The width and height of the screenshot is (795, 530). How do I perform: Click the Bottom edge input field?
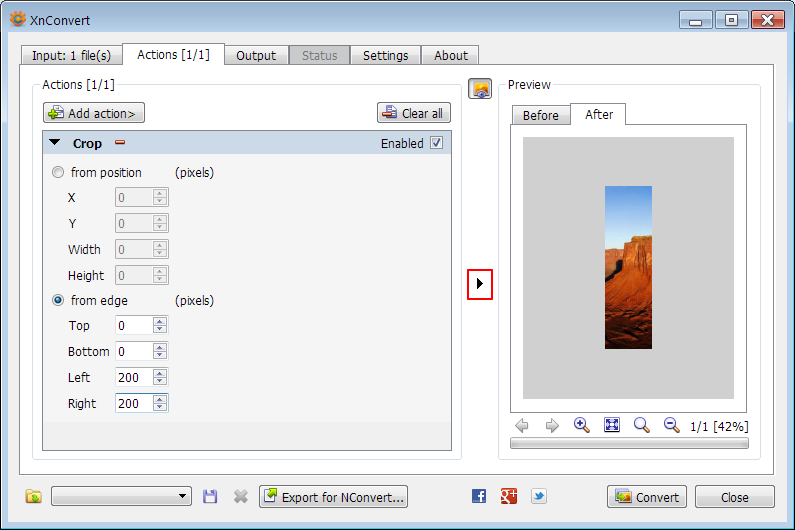134,351
